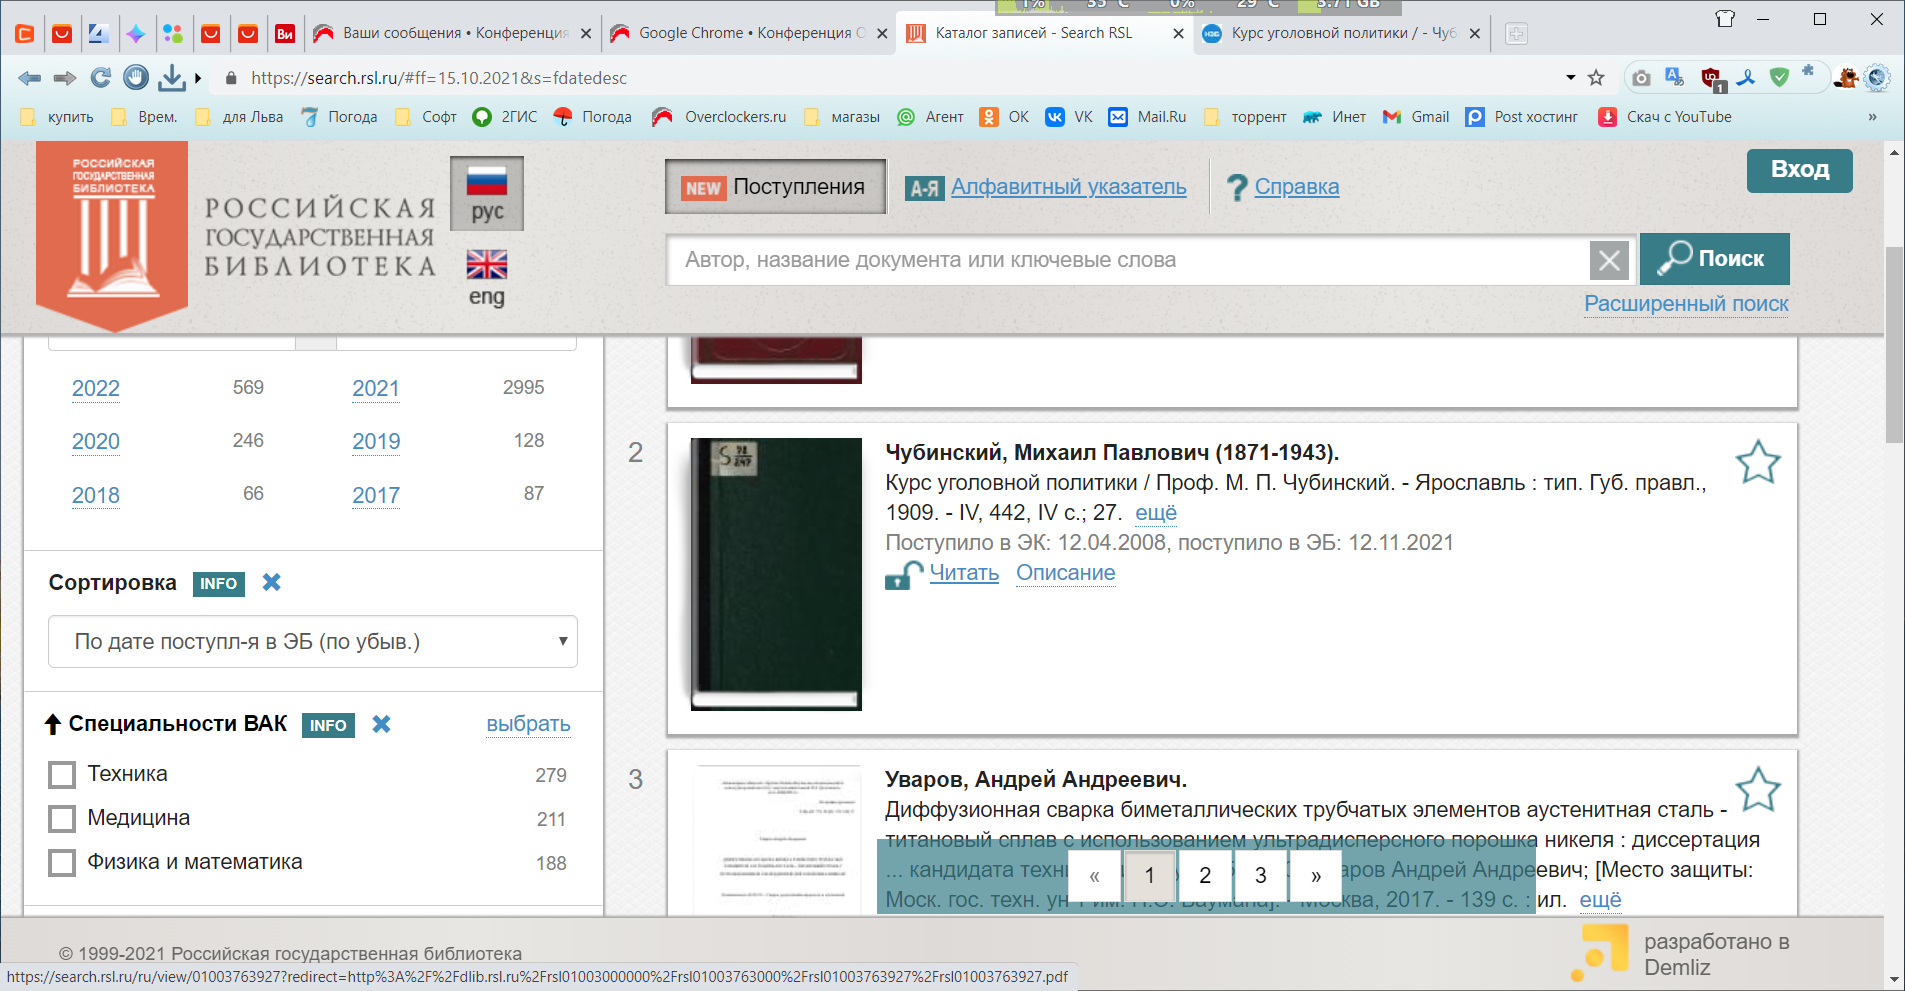Go to results page 2
The height and width of the screenshot is (991, 1905).
[x=1205, y=876]
